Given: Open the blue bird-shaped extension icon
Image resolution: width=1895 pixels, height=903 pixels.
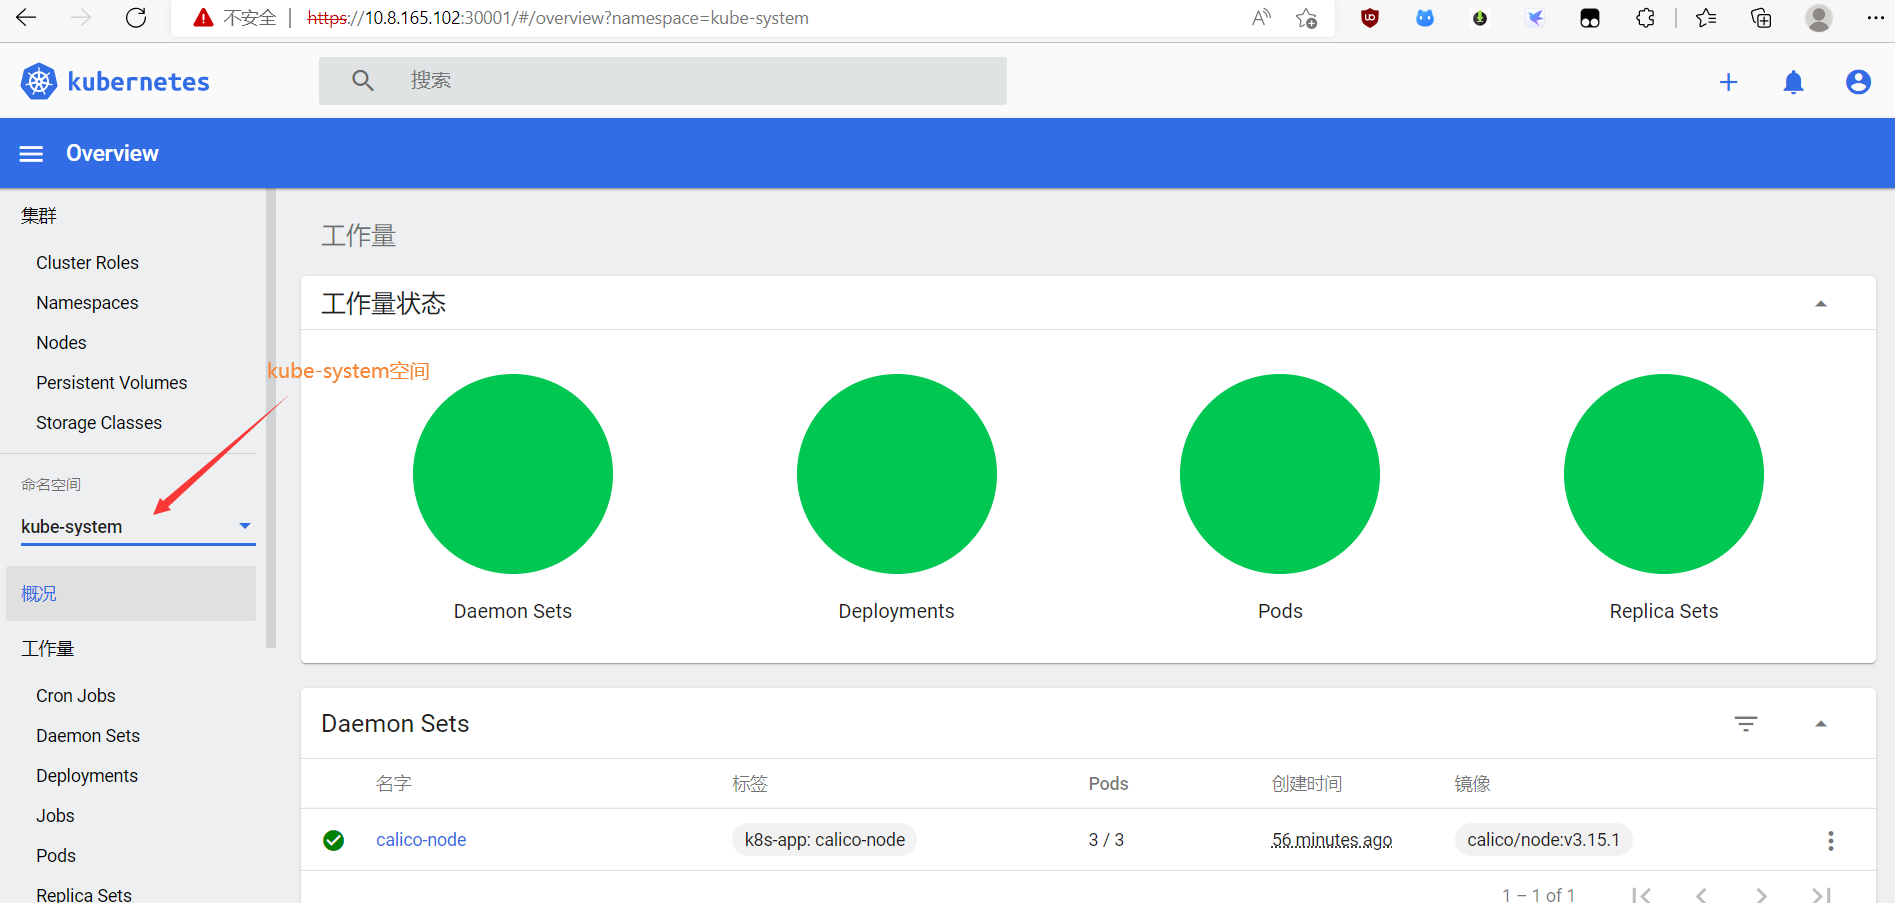Looking at the screenshot, I should [x=1535, y=18].
